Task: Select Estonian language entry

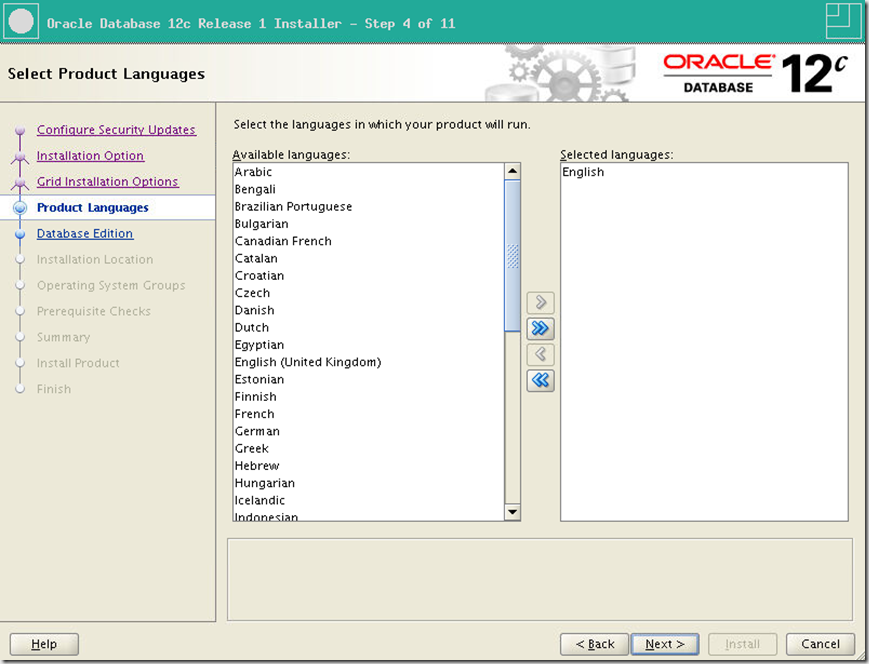Action: click(x=369, y=380)
